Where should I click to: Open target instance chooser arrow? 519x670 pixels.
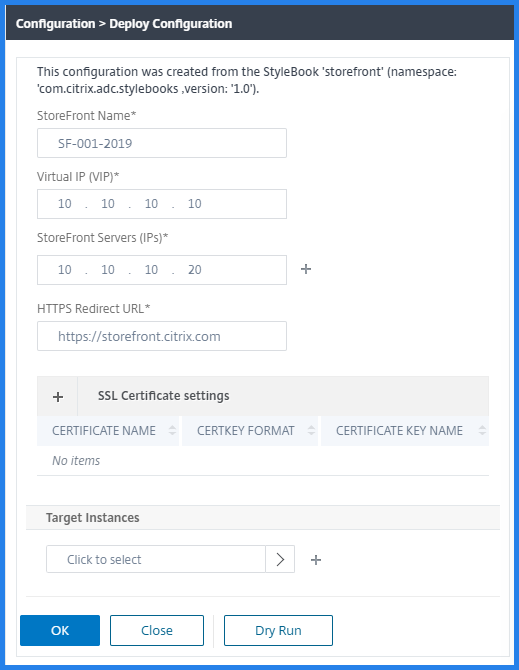280,559
